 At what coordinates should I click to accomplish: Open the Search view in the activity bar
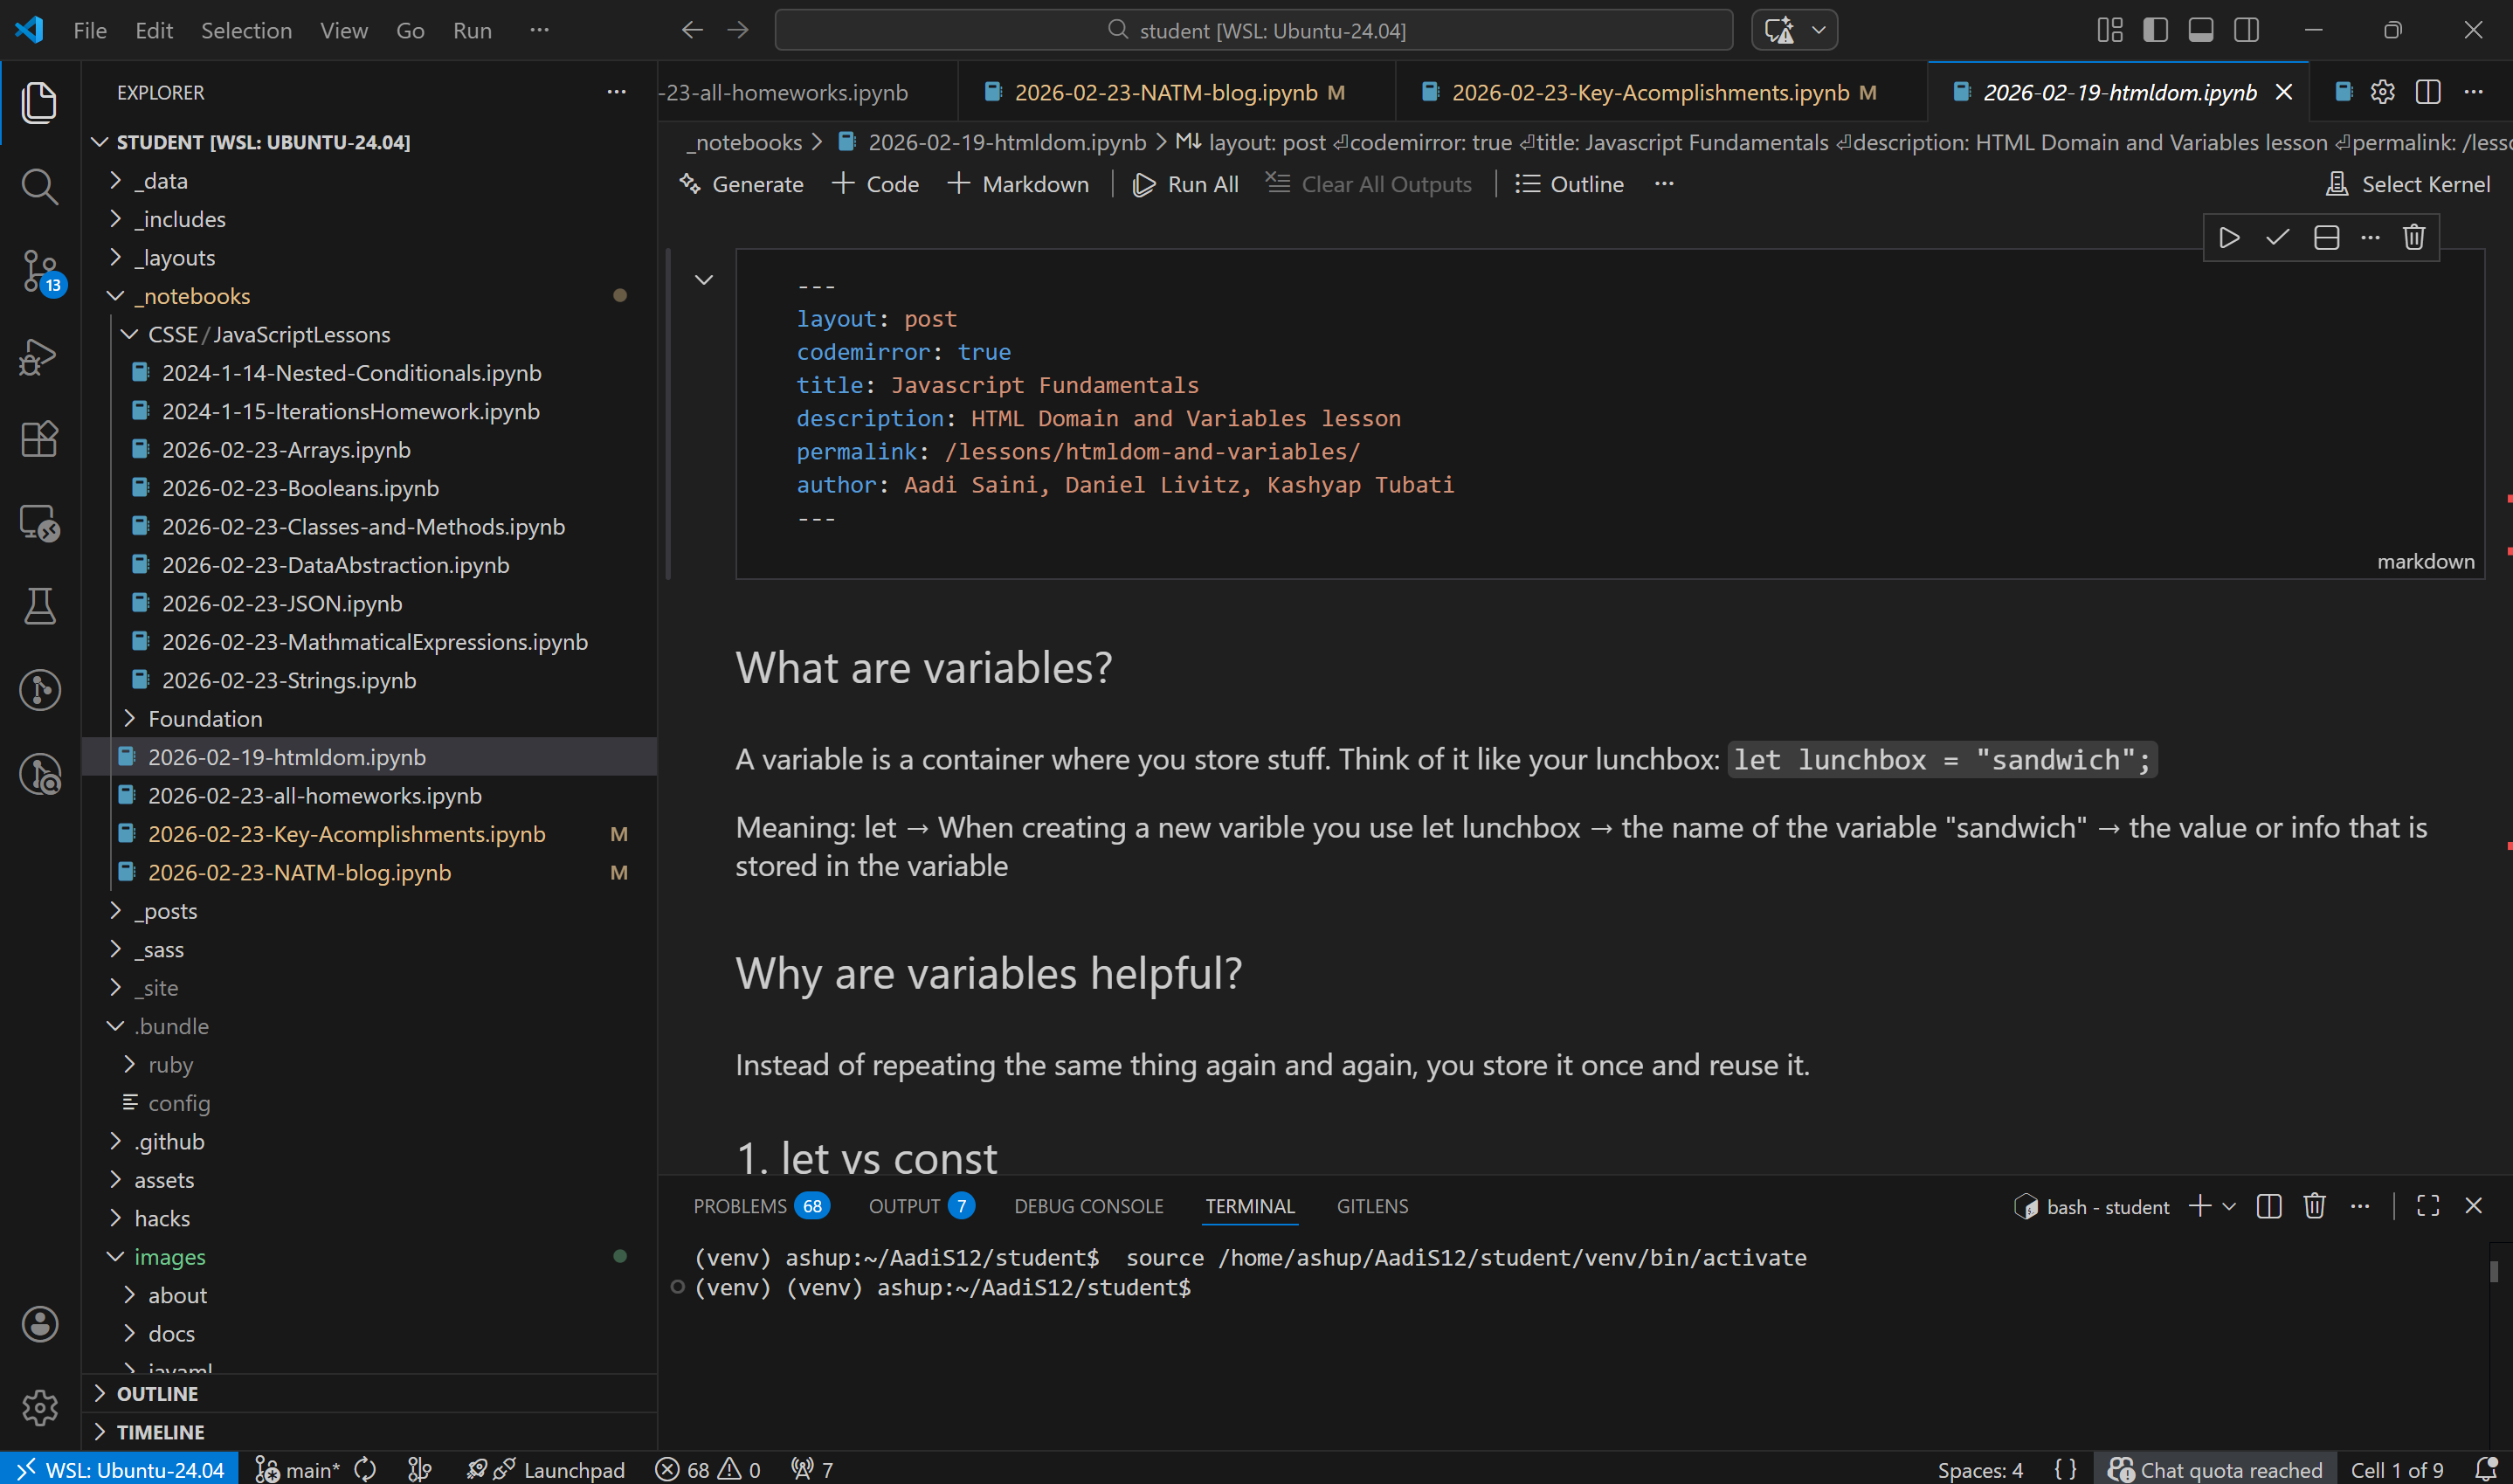[x=39, y=186]
